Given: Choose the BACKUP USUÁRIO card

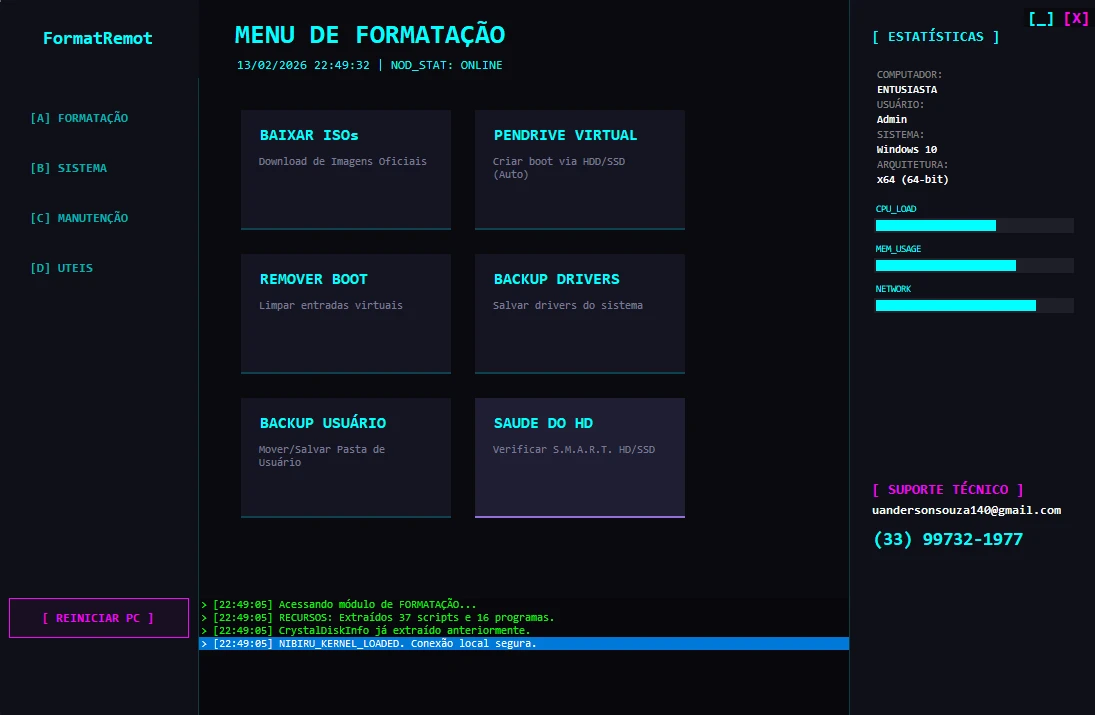Looking at the screenshot, I should (x=345, y=457).
